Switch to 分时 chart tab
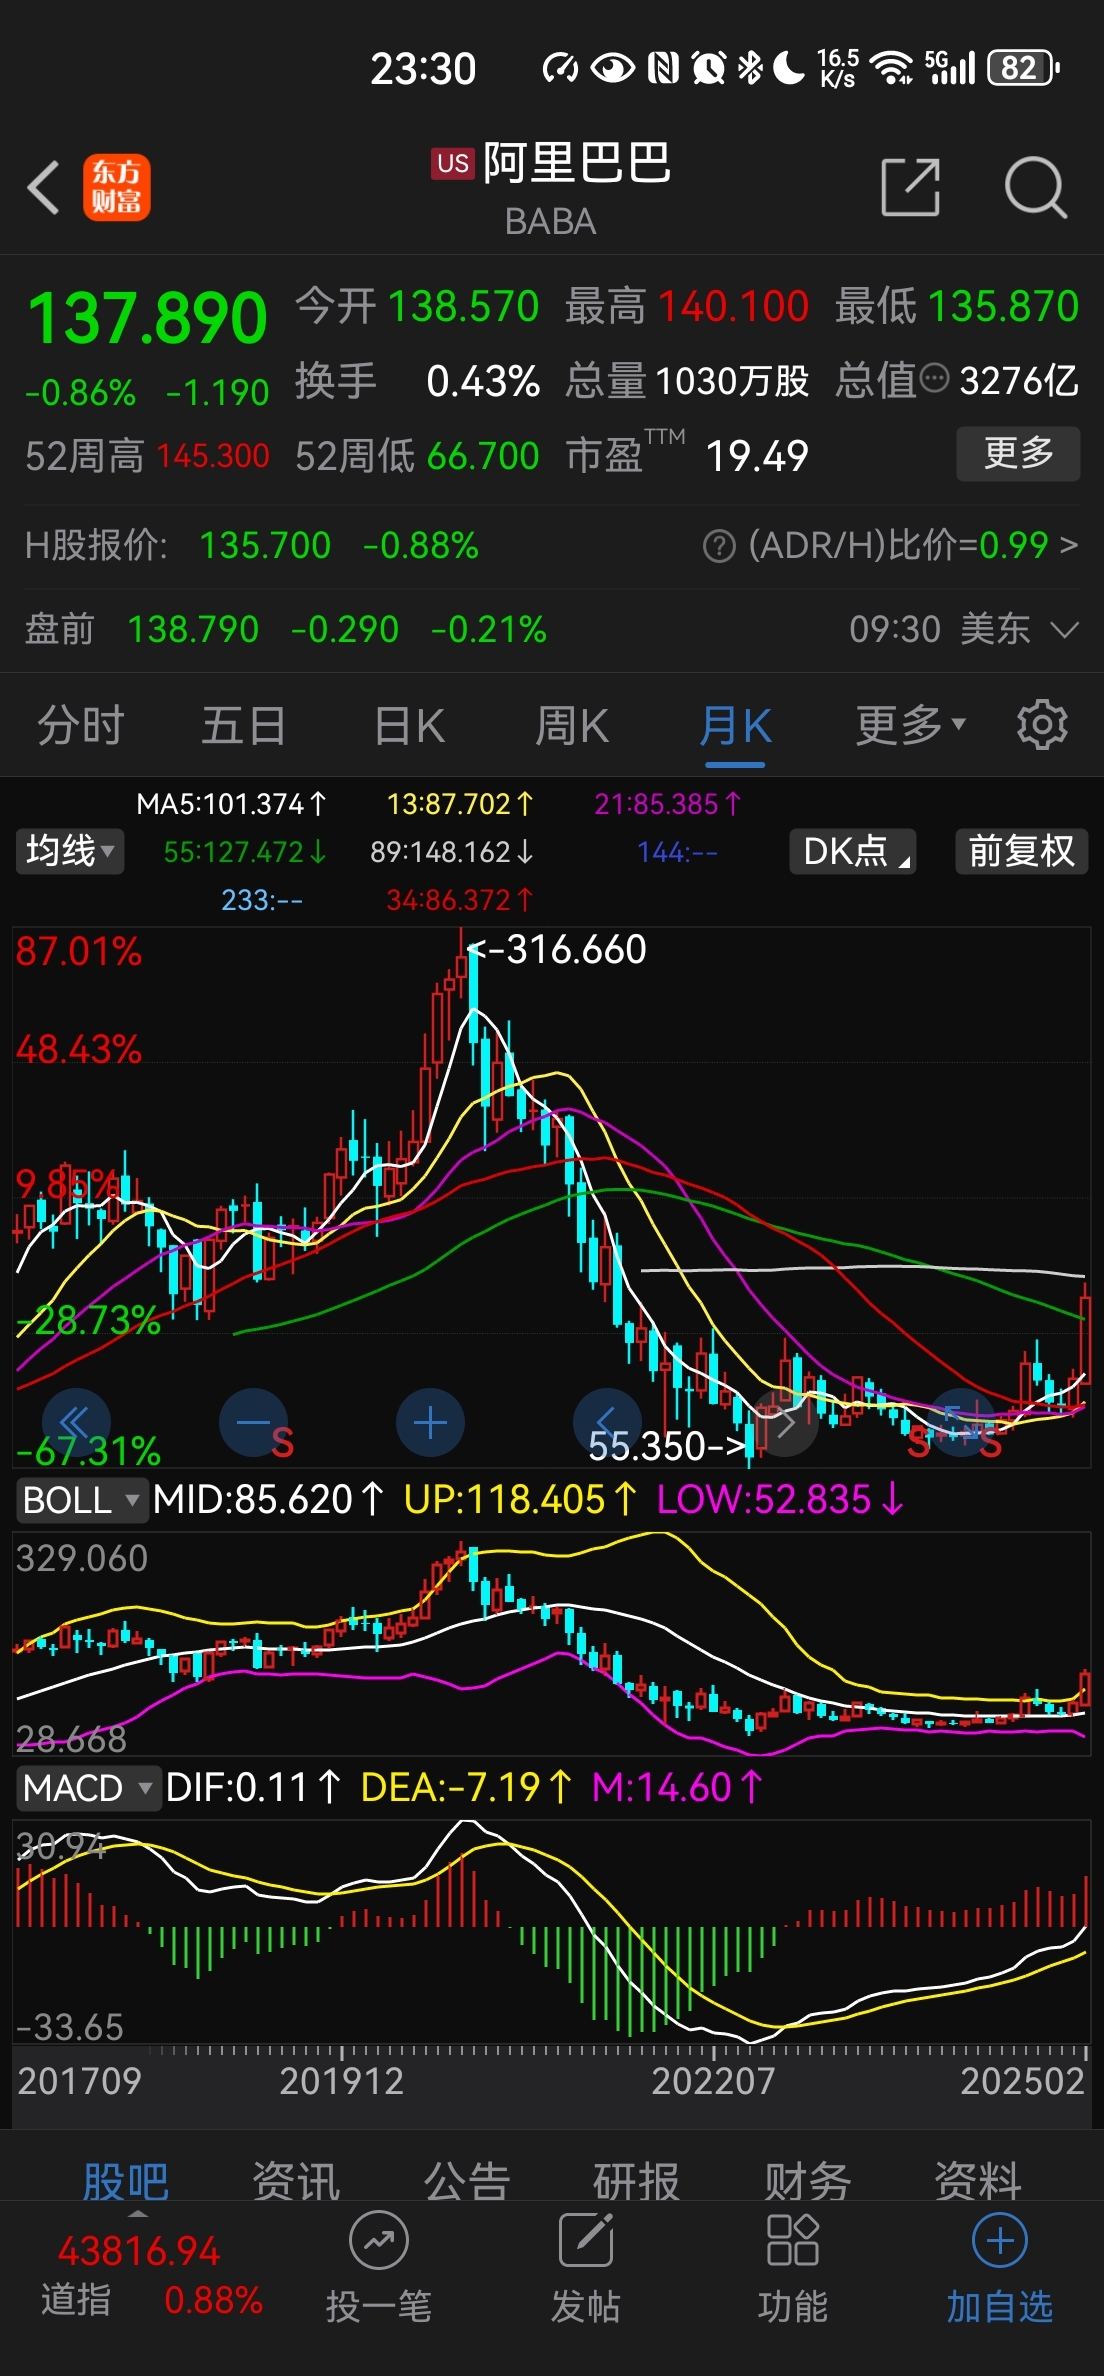 (81, 725)
